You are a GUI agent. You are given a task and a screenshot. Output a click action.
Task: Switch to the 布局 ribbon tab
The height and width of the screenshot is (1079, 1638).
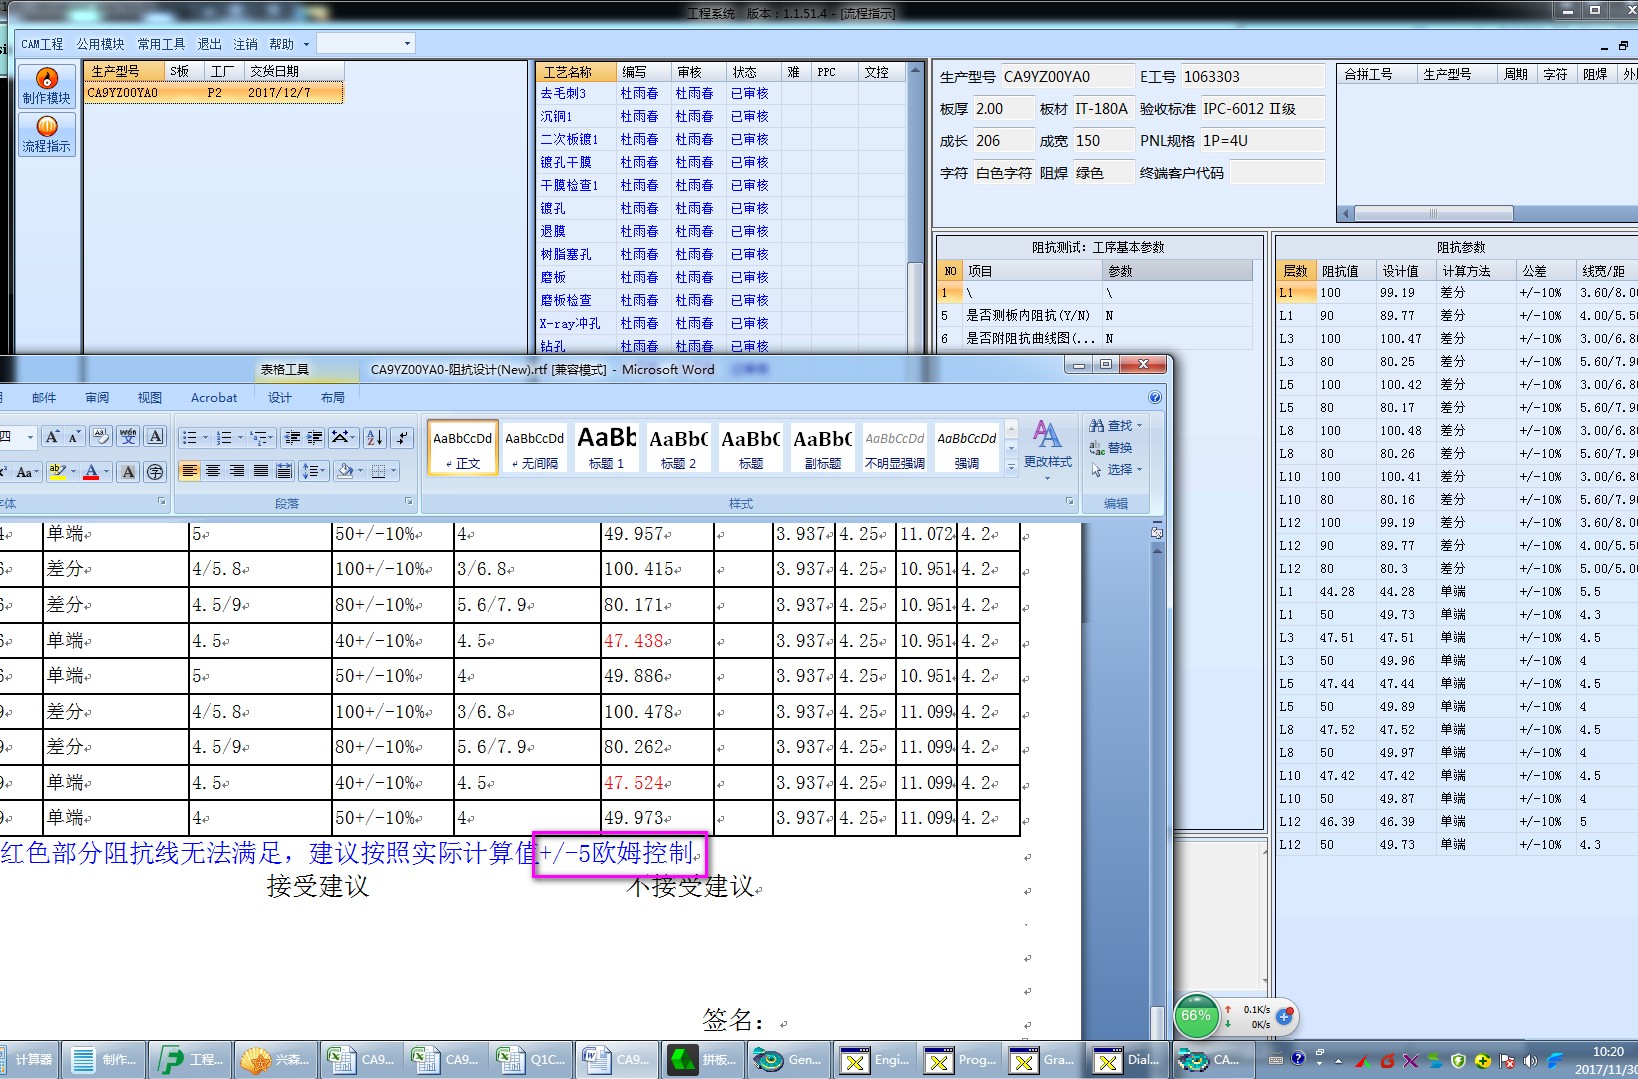pos(333,398)
